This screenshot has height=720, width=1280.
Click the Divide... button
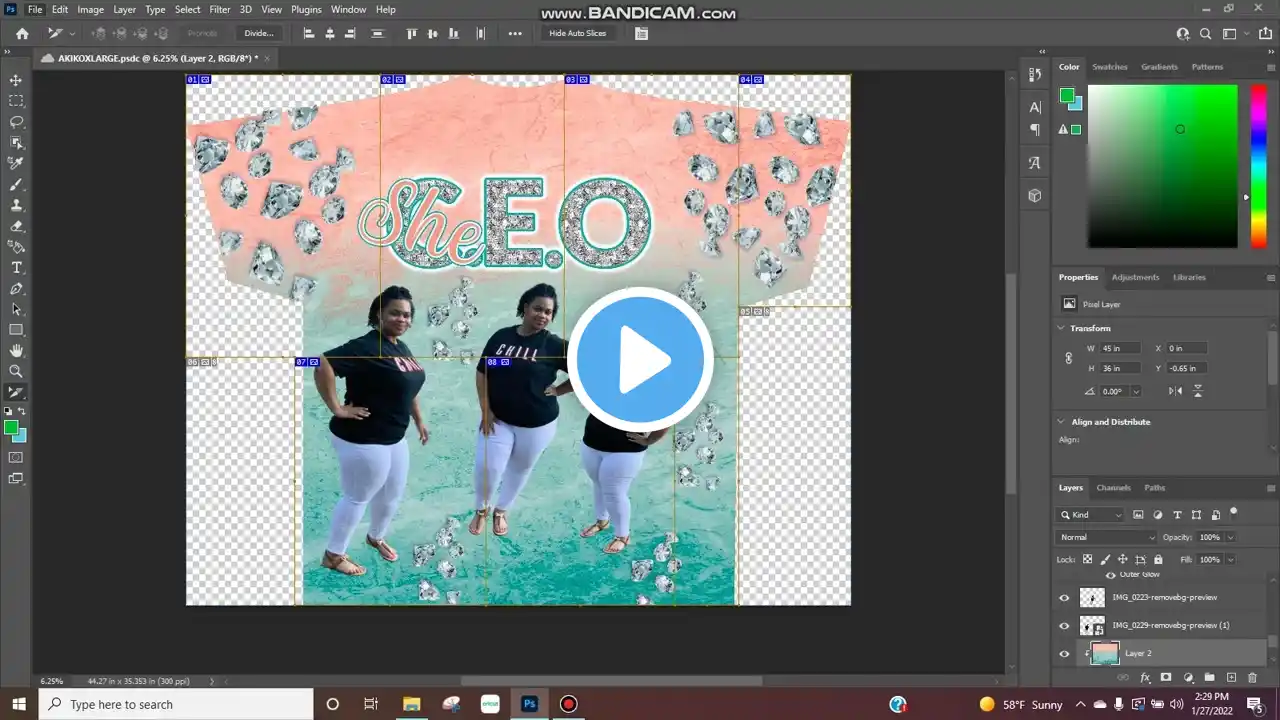pyautogui.click(x=259, y=33)
